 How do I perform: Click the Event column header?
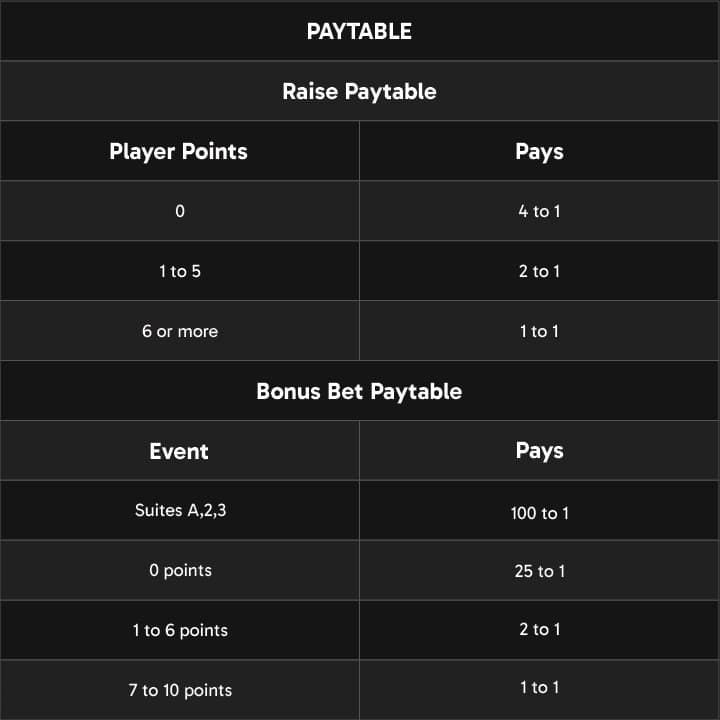point(179,451)
